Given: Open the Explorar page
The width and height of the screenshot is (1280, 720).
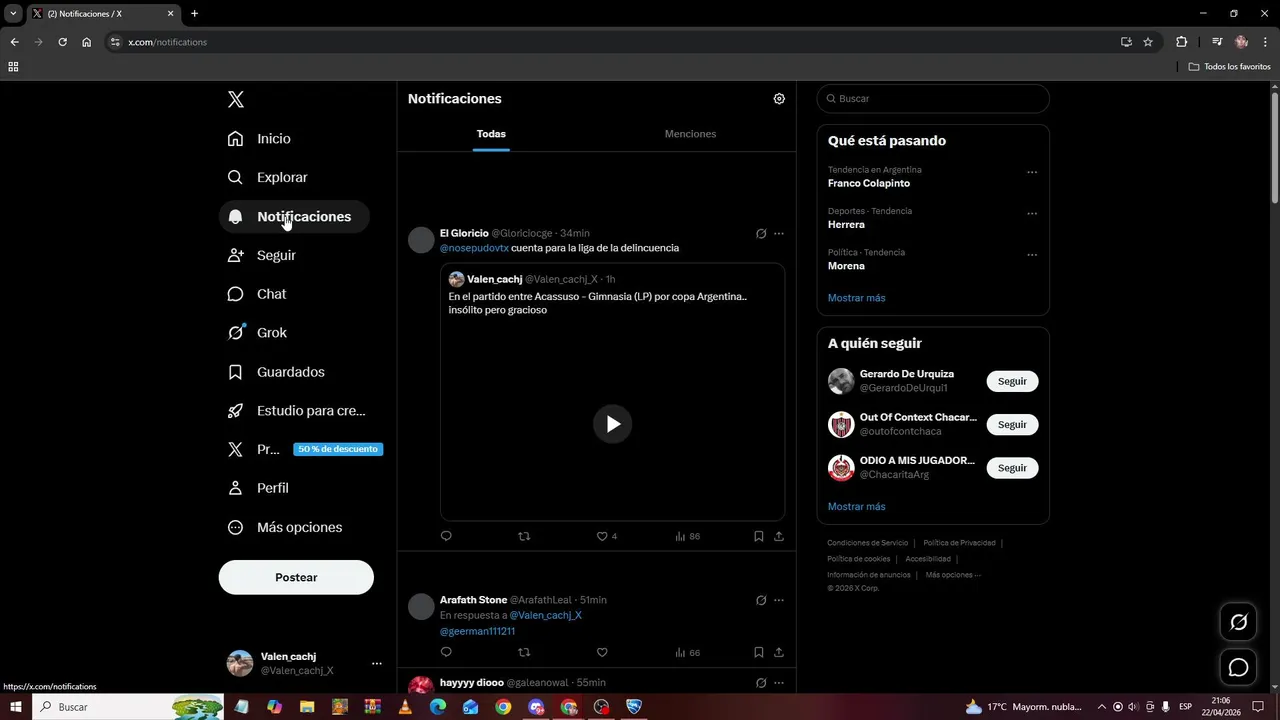Looking at the screenshot, I should click(x=268, y=177).
